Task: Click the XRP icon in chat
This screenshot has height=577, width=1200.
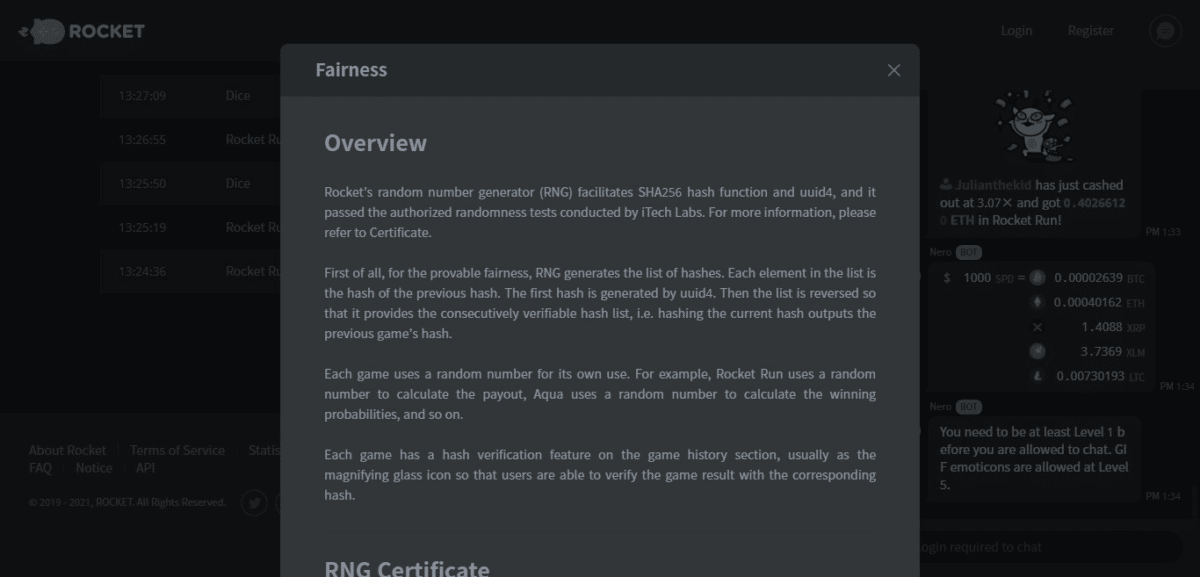Action: [x=1037, y=327]
